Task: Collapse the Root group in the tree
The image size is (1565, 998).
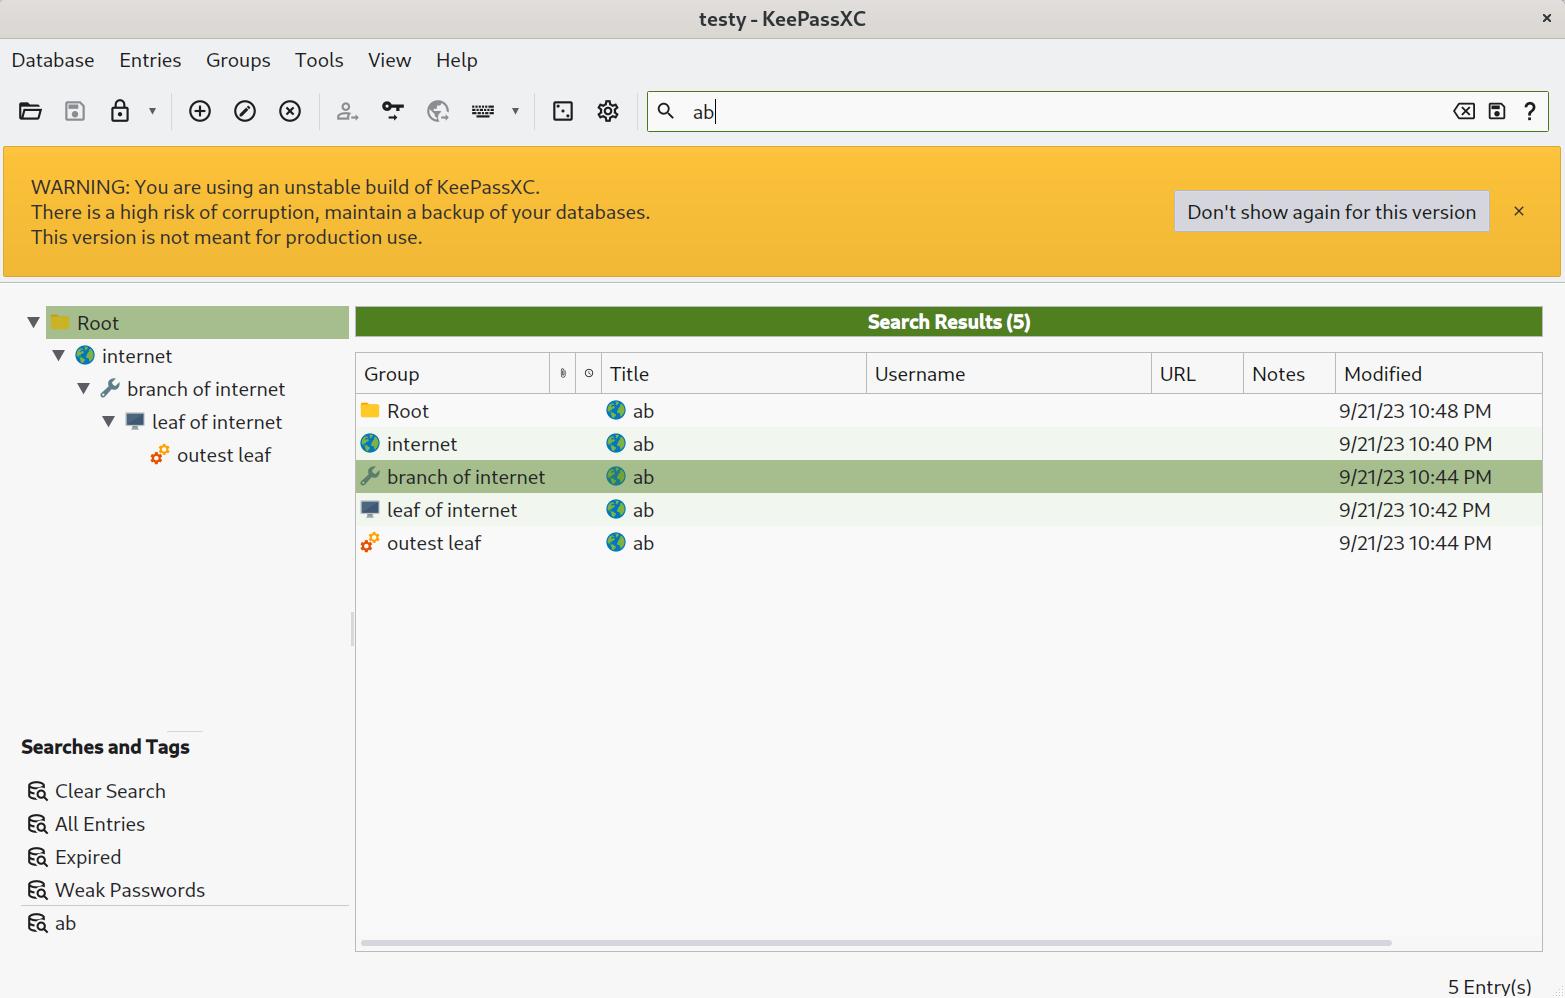Action: coord(33,322)
